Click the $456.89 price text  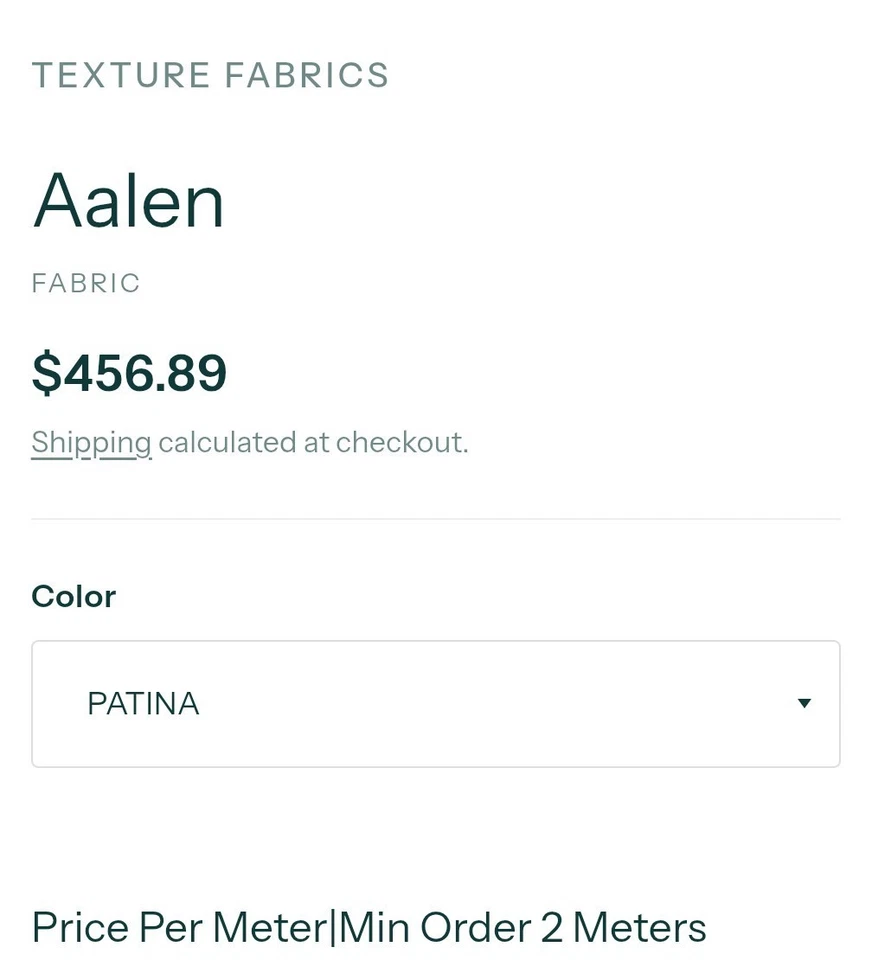pyautogui.click(x=128, y=371)
